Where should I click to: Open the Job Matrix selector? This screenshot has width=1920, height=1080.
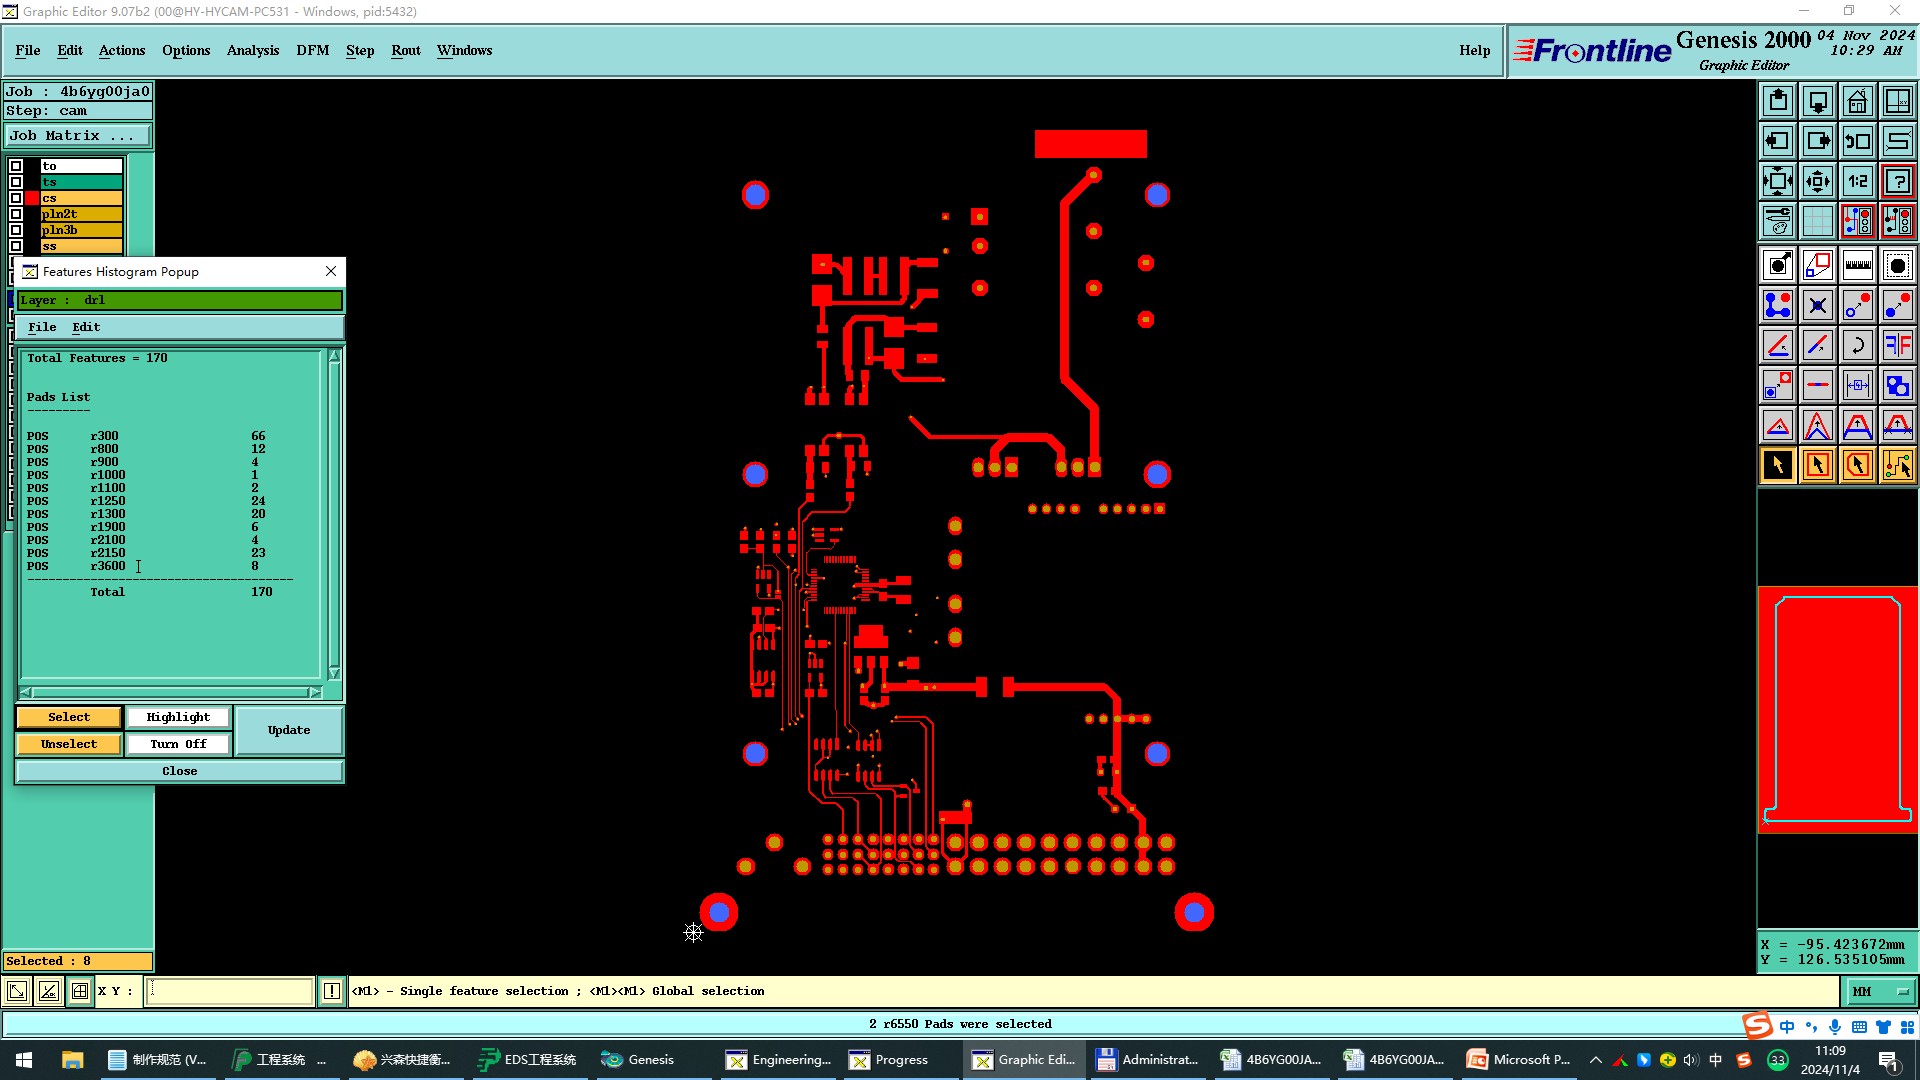(x=78, y=136)
